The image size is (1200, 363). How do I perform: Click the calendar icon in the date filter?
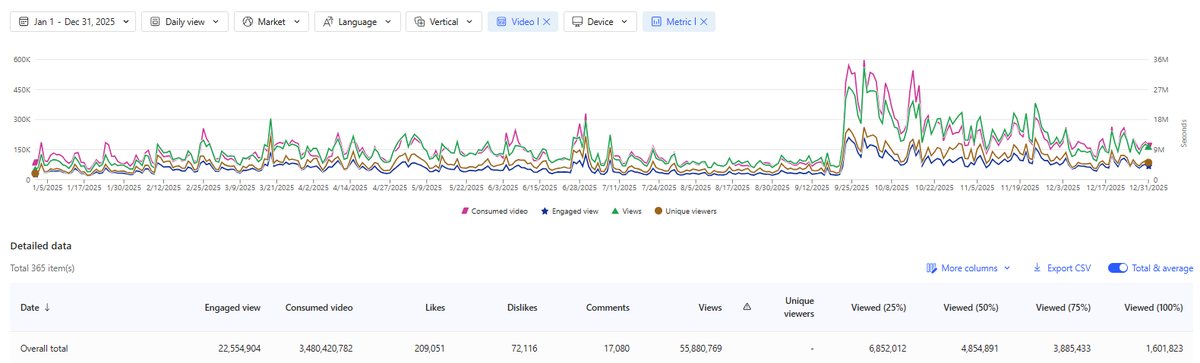click(24, 21)
